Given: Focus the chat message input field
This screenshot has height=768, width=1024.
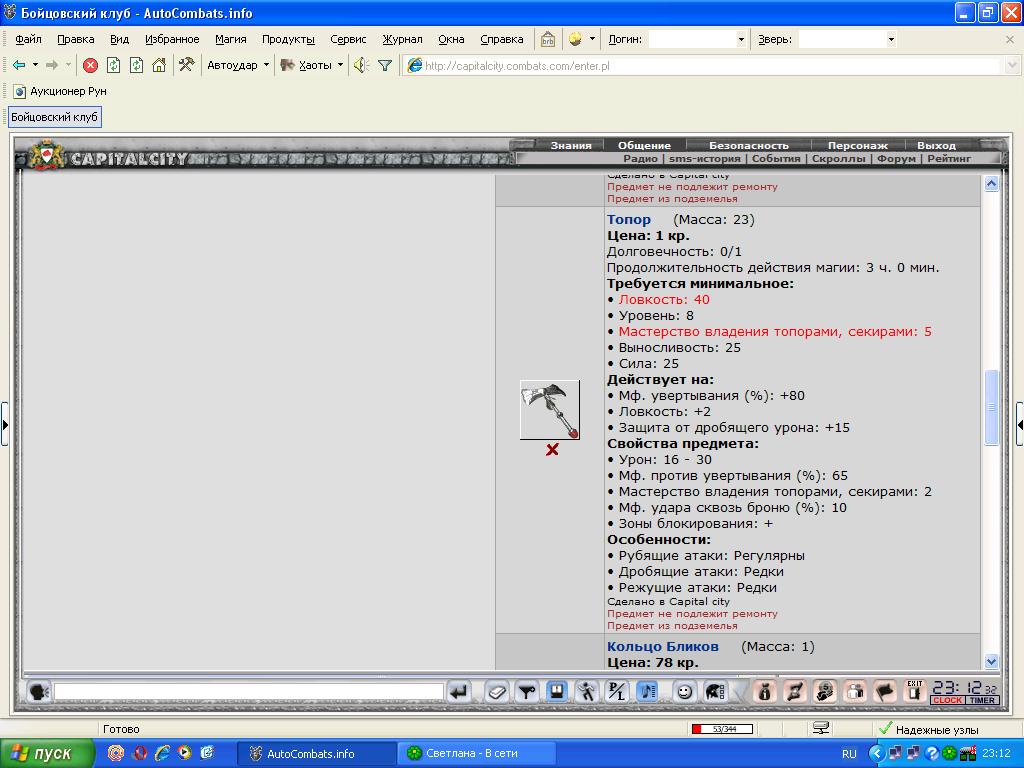Looking at the screenshot, I should point(249,691).
